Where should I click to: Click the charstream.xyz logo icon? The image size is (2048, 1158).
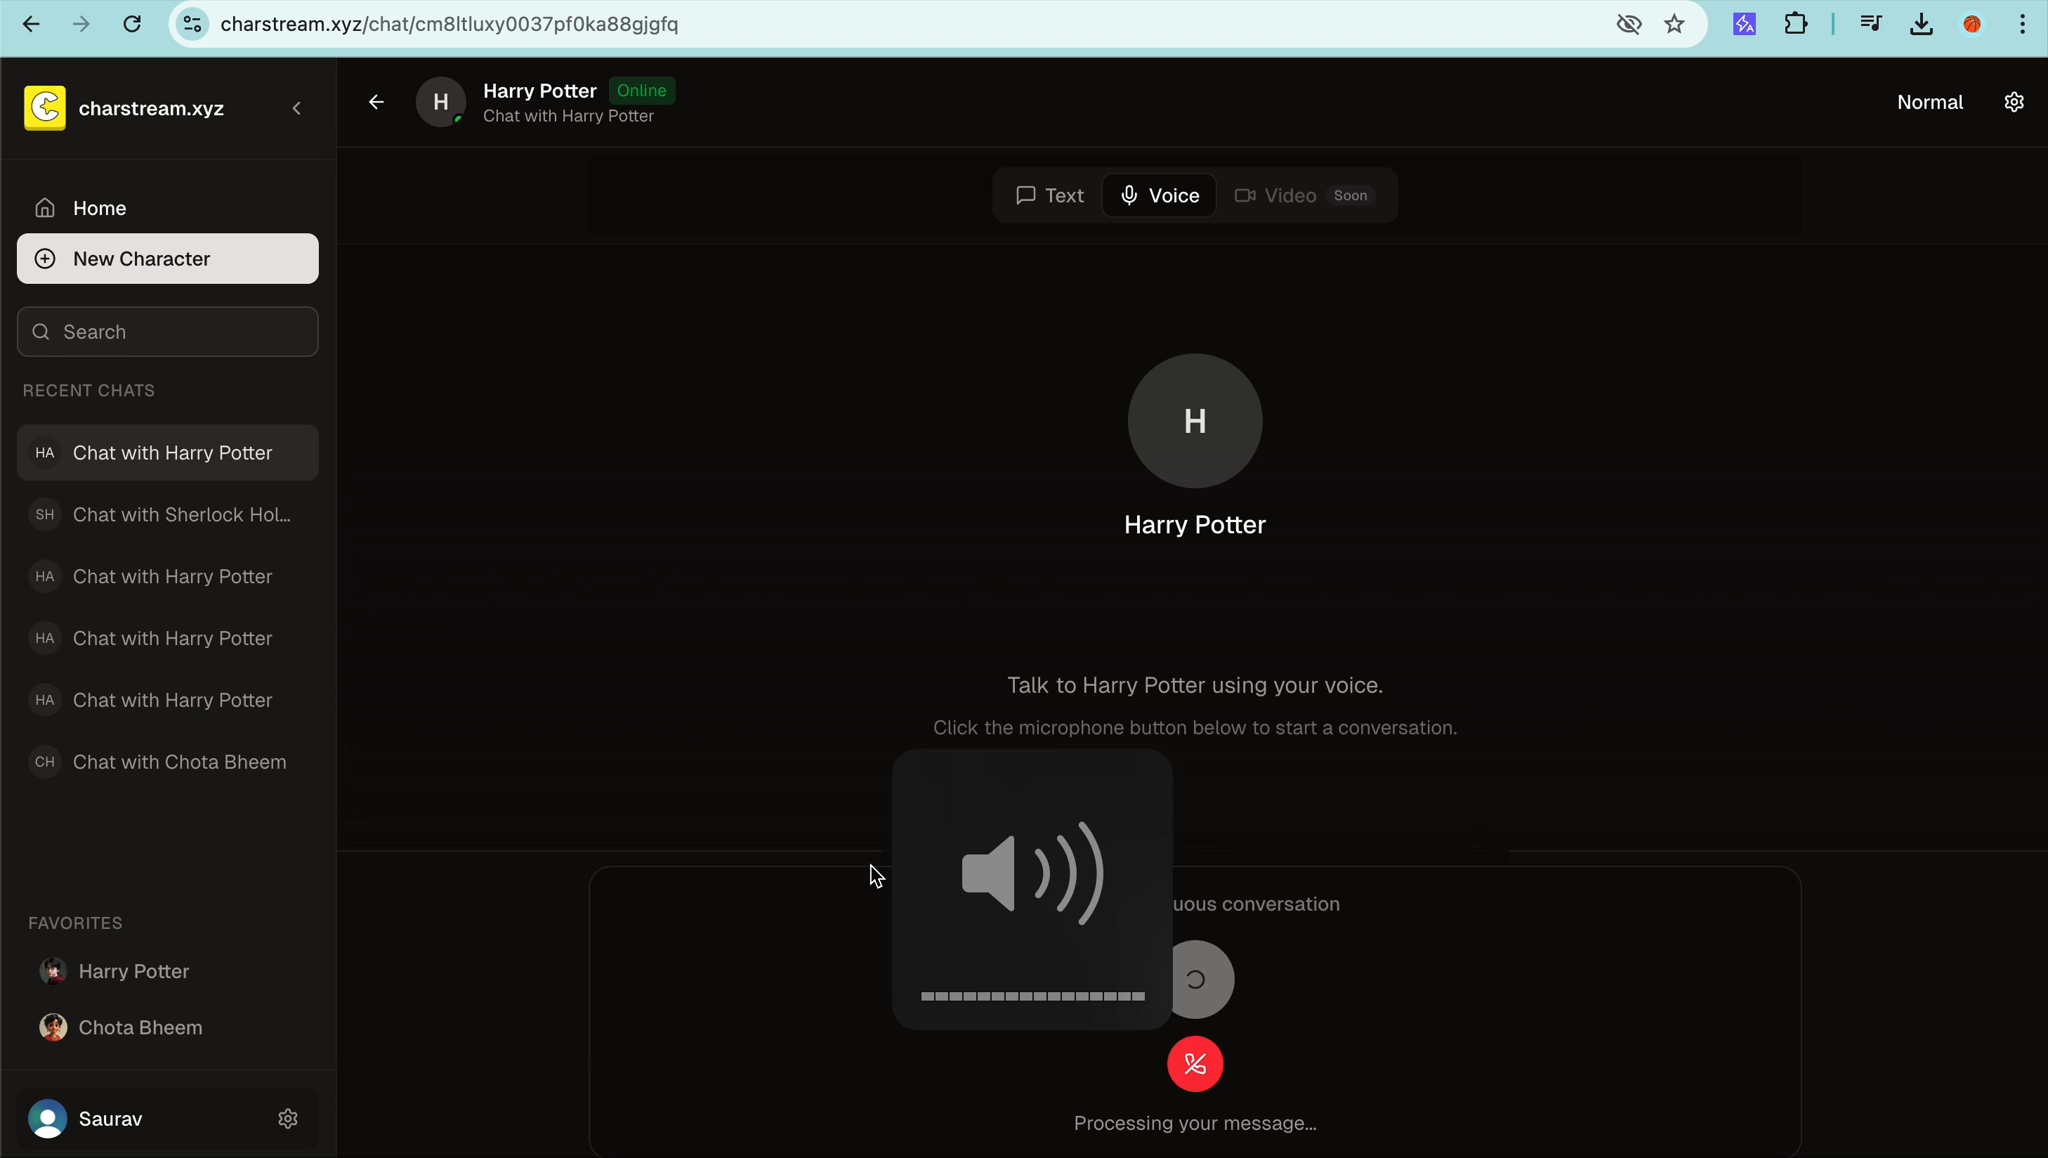45,108
